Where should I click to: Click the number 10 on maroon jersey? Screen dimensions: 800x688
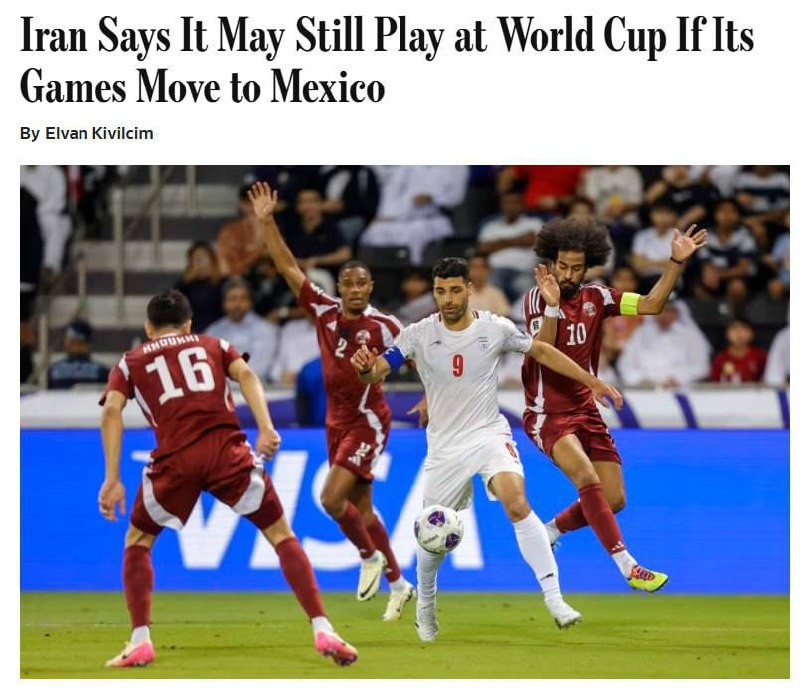pos(576,334)
